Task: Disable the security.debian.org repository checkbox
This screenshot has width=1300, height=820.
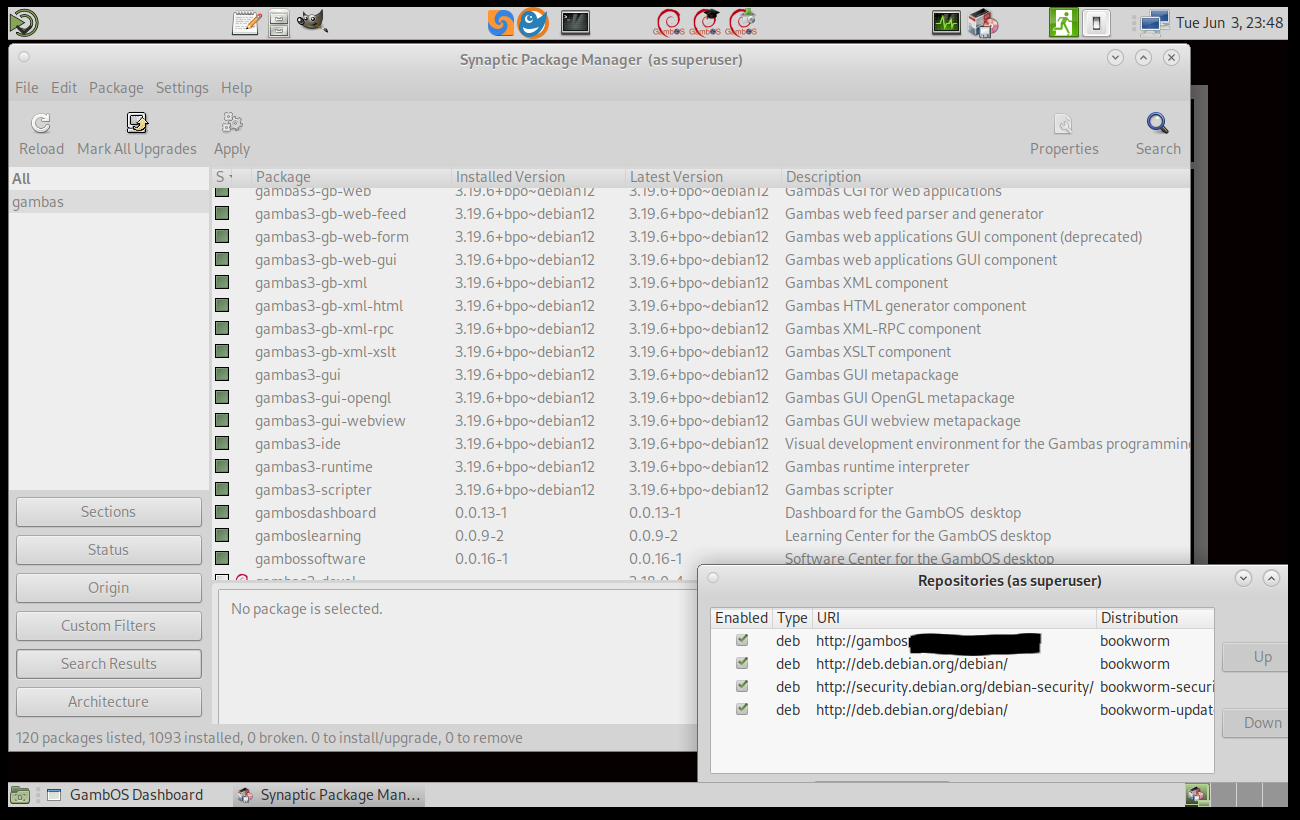Action: coord(742,686)
